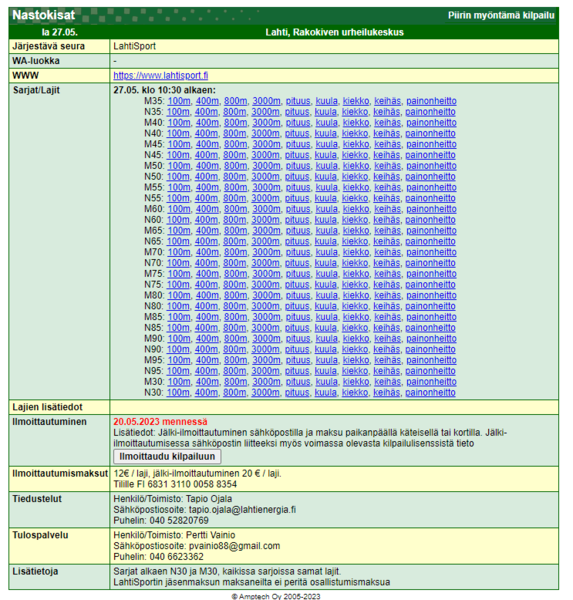The image size is (573, 600).
Task: Select M85 800m event link
Action: (x=235, y=317)
